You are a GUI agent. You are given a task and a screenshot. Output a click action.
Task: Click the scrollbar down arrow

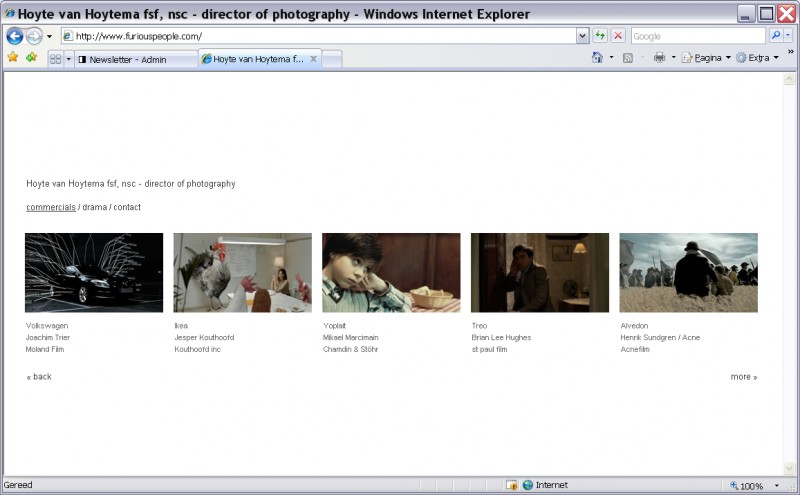(789, 468)
